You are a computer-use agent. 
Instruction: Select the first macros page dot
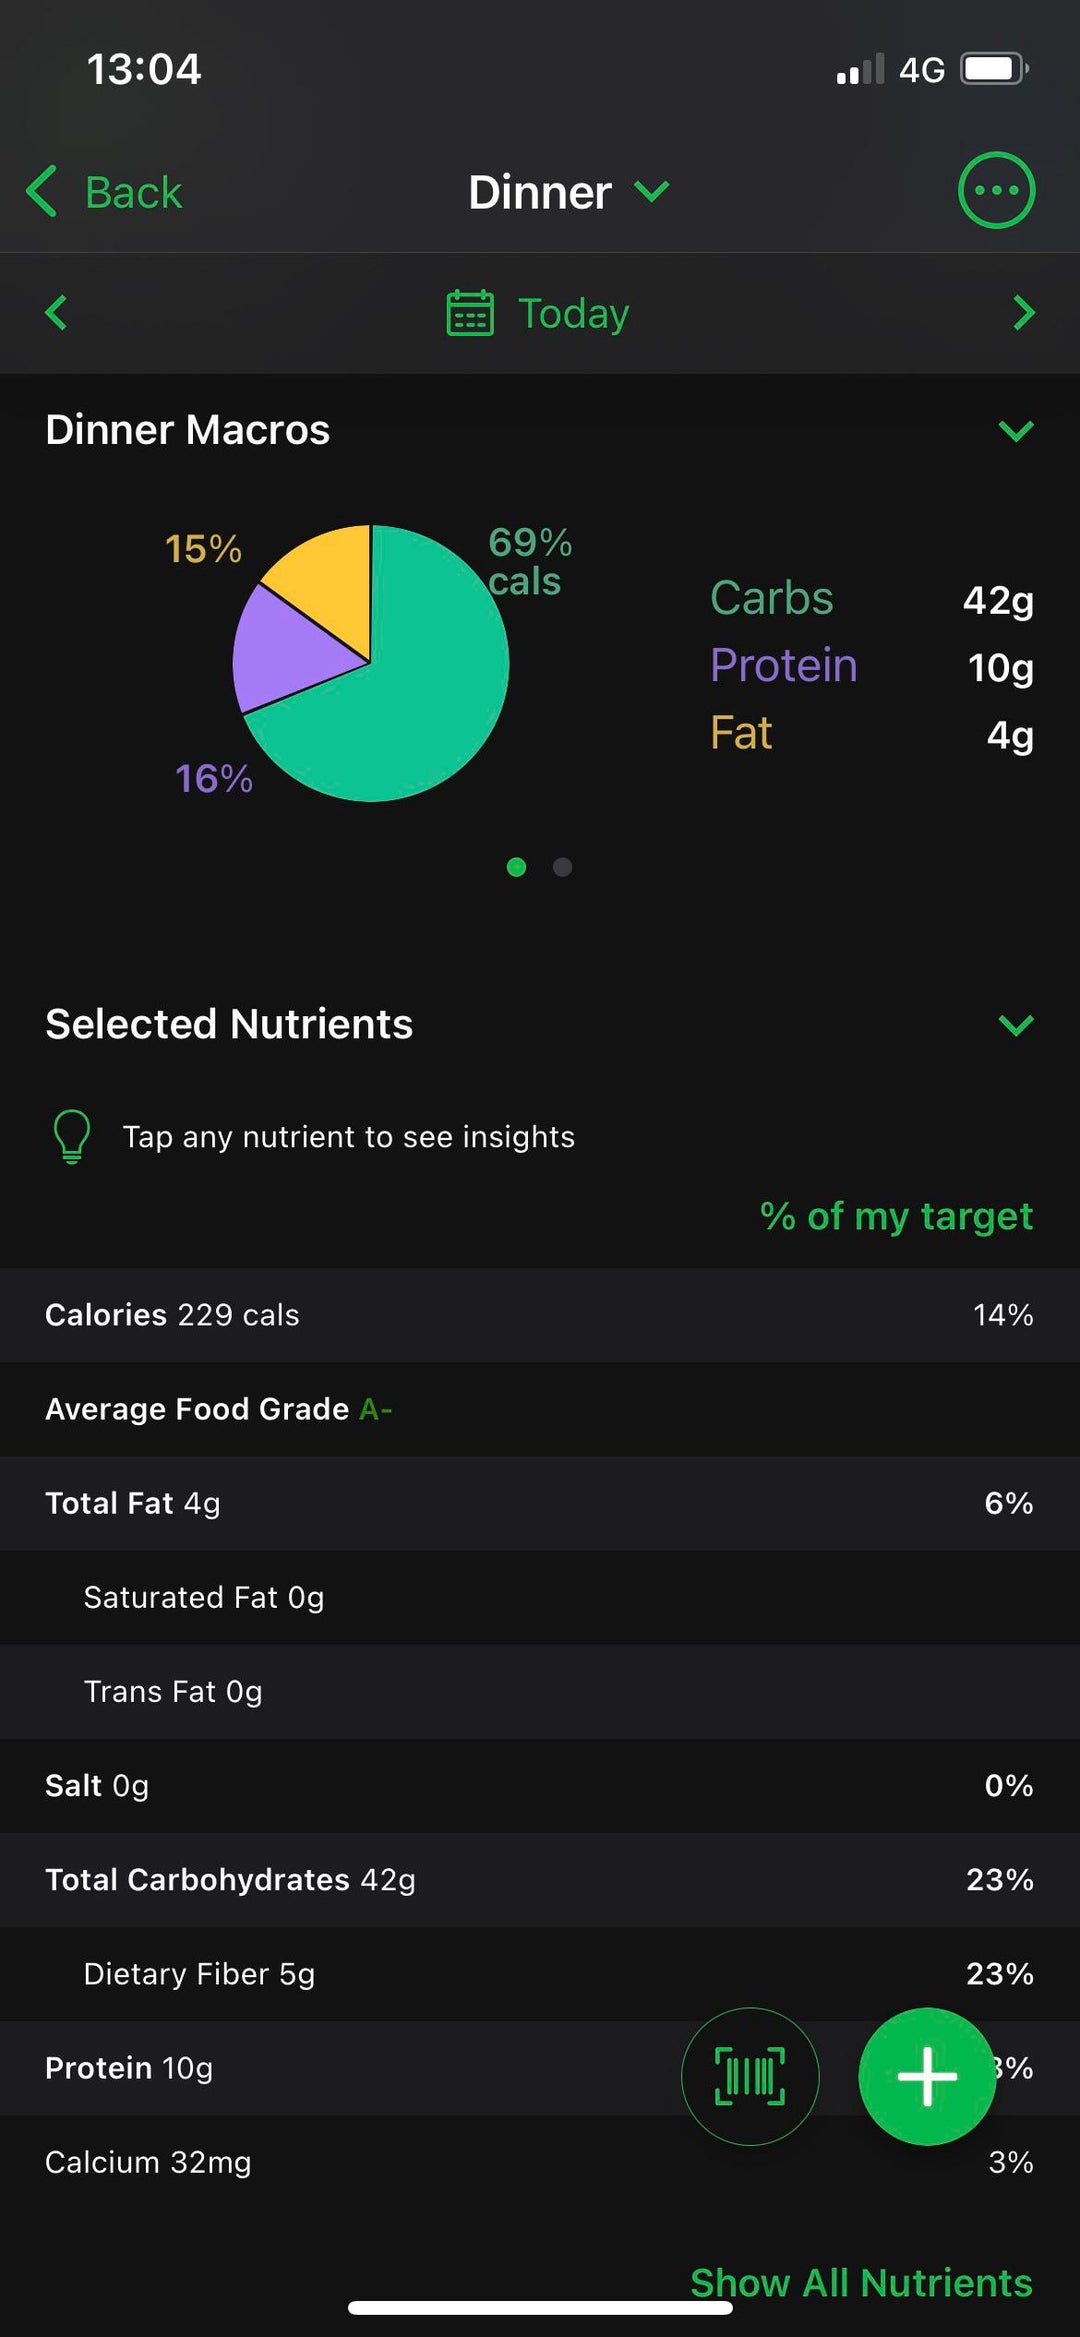[x=516, y=867]
